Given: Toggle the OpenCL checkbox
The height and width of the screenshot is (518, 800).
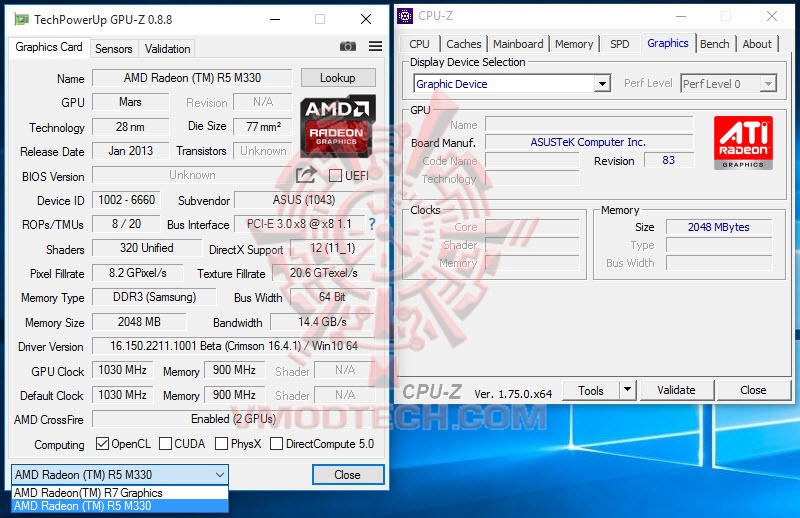Looking at the screenshot, I should tap(103, 443).
